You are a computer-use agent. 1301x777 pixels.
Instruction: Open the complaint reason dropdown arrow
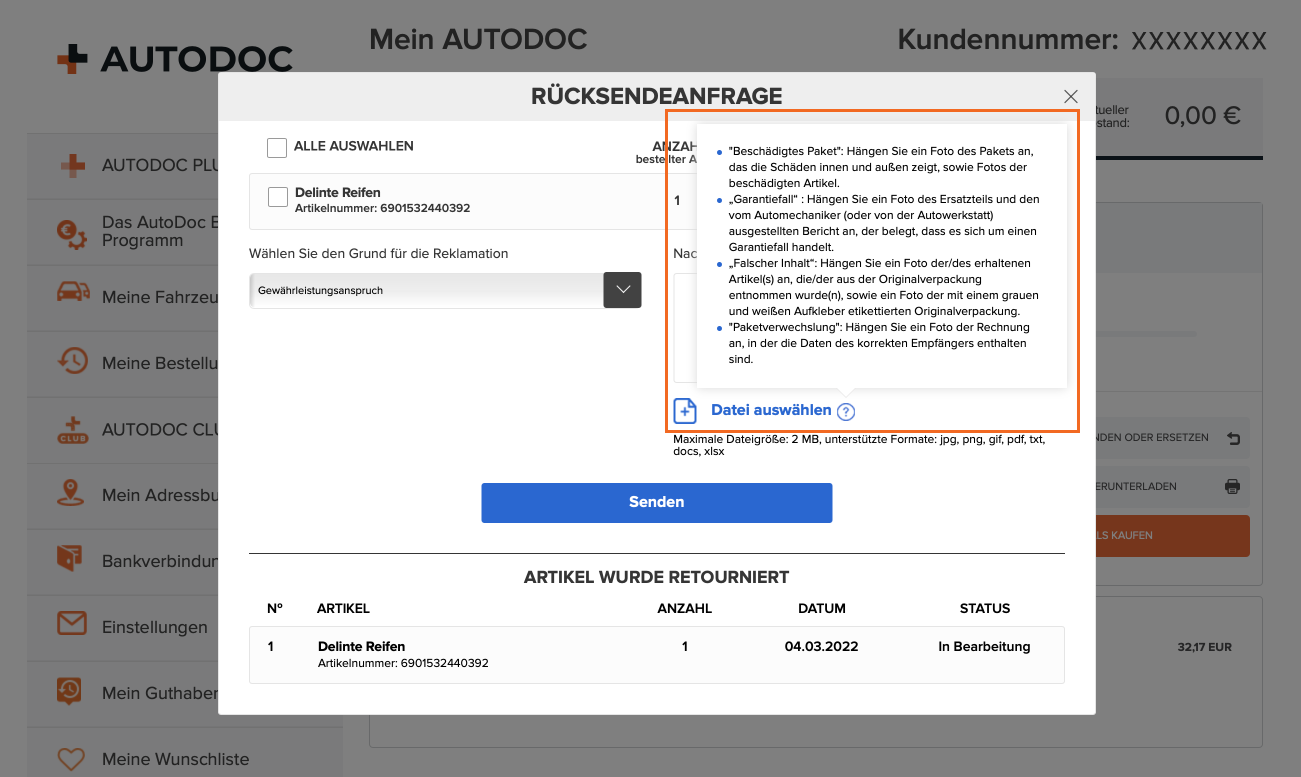coord(622,290)
